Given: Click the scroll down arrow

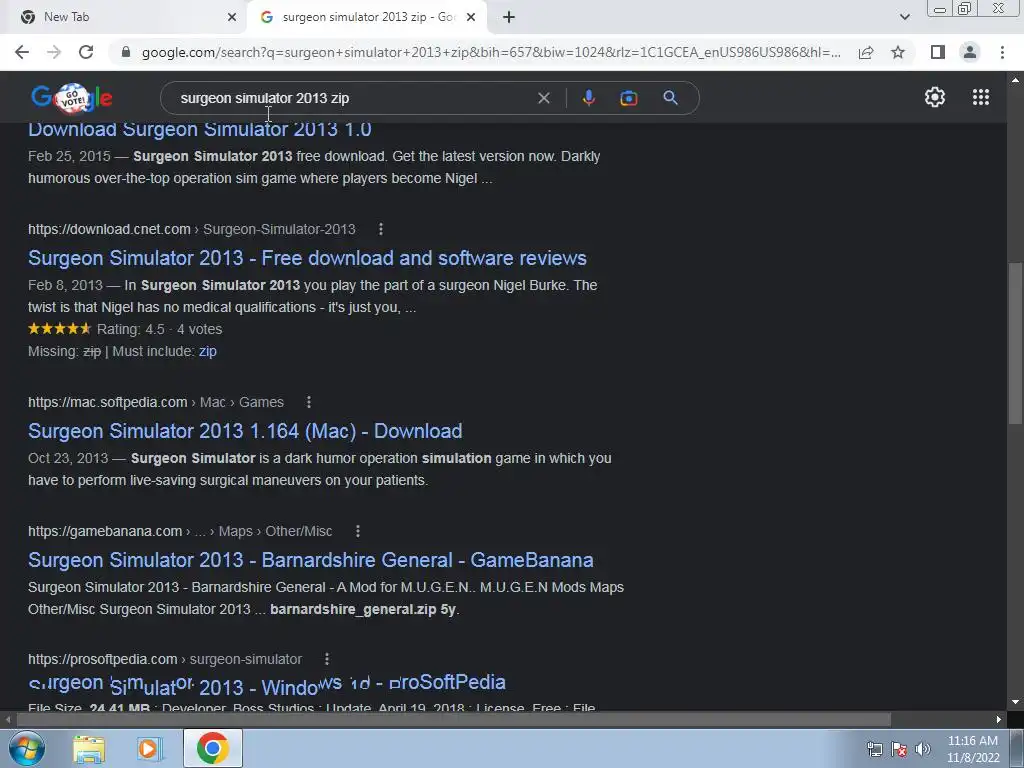Looking at the screenshot, I should (x=1015, y=702).
